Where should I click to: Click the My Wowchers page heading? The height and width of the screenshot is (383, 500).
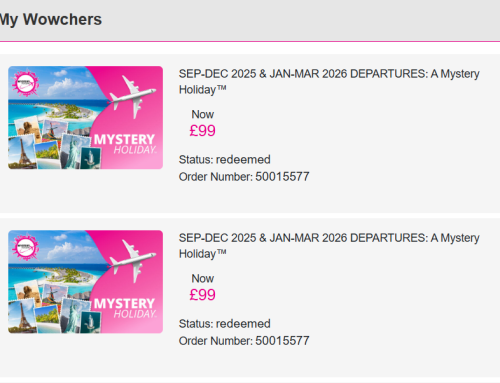pyautogui.click(x=51, y=19)
